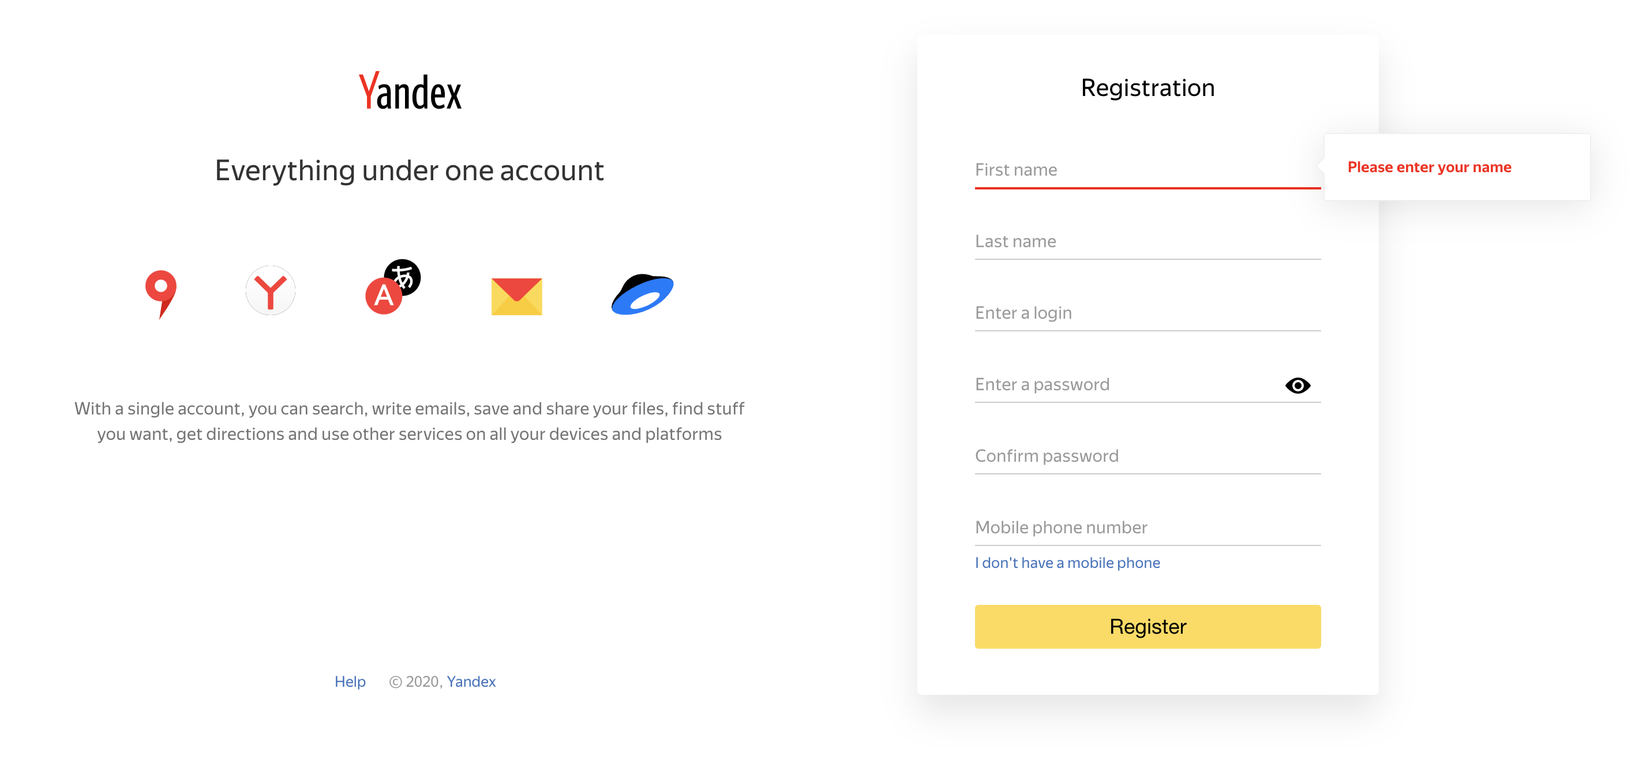Open the Yandex Browser icon
The height and width of the screenshot is (762, 1650).
click(270, 291)
